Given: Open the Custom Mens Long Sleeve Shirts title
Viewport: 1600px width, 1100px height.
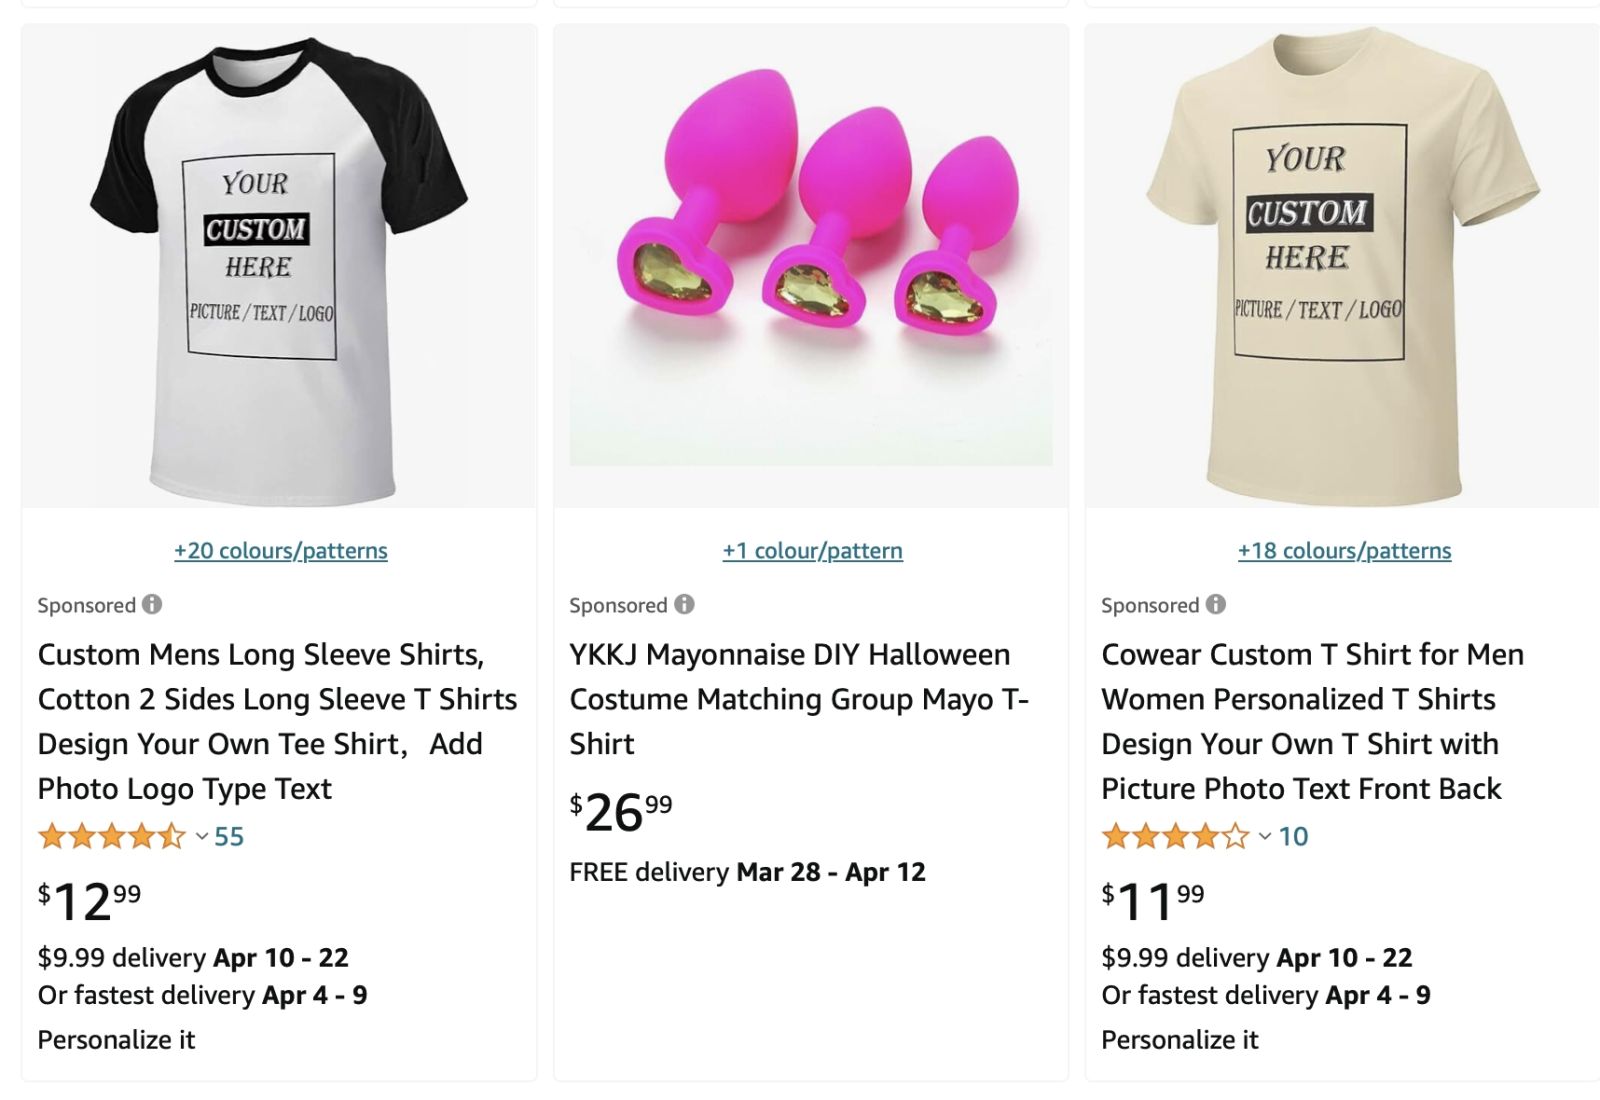Looking at the screenshot, I should (x=277, y=721).
